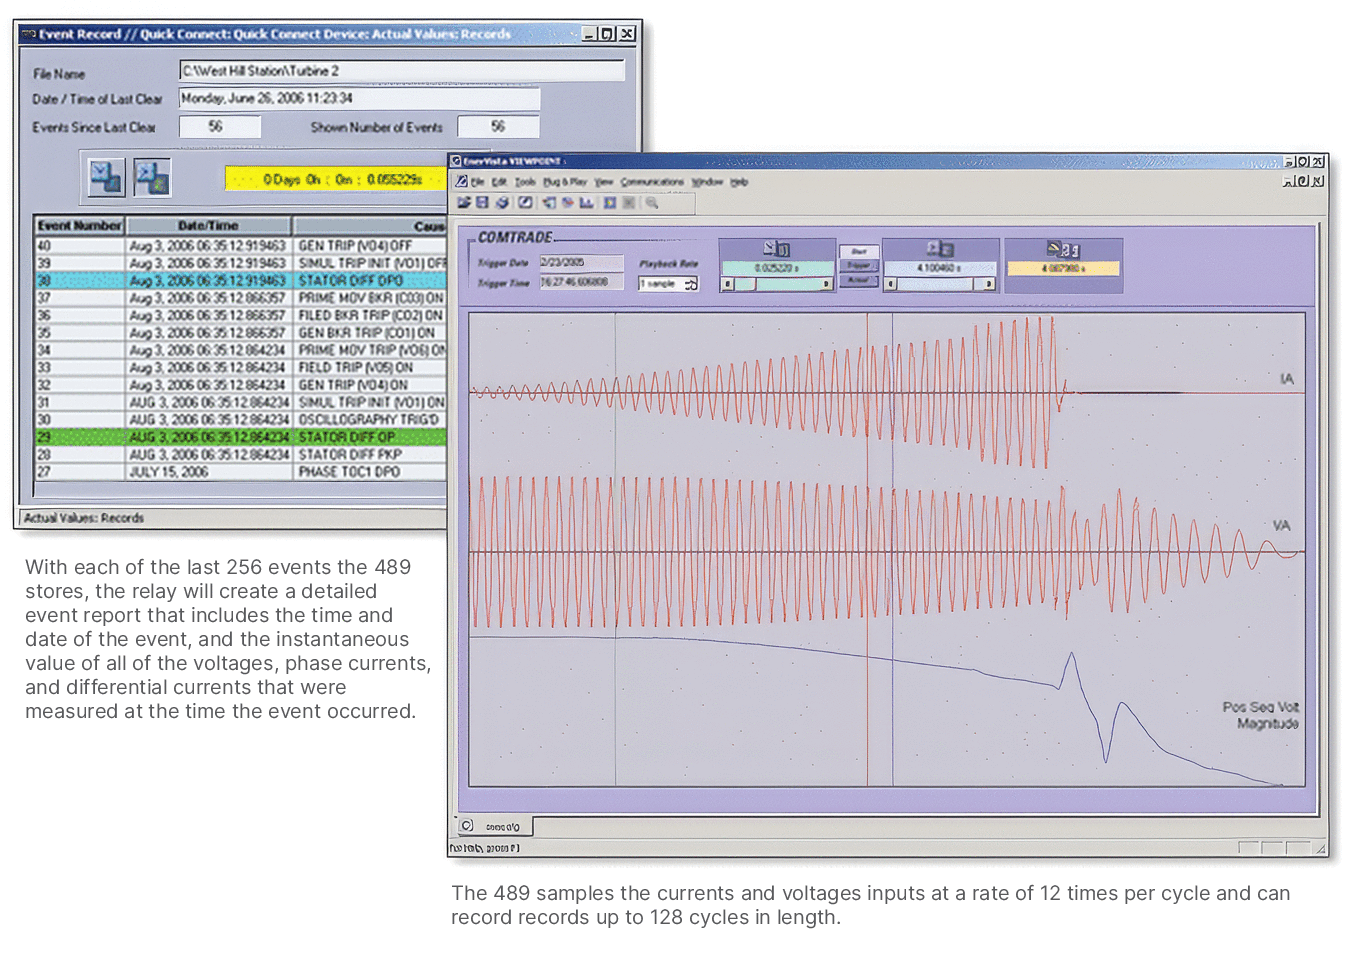Viewport: 1354px width, 962px height.
Task: Click the first blue icon button in Event Record window
Action: tap(106, 177)
